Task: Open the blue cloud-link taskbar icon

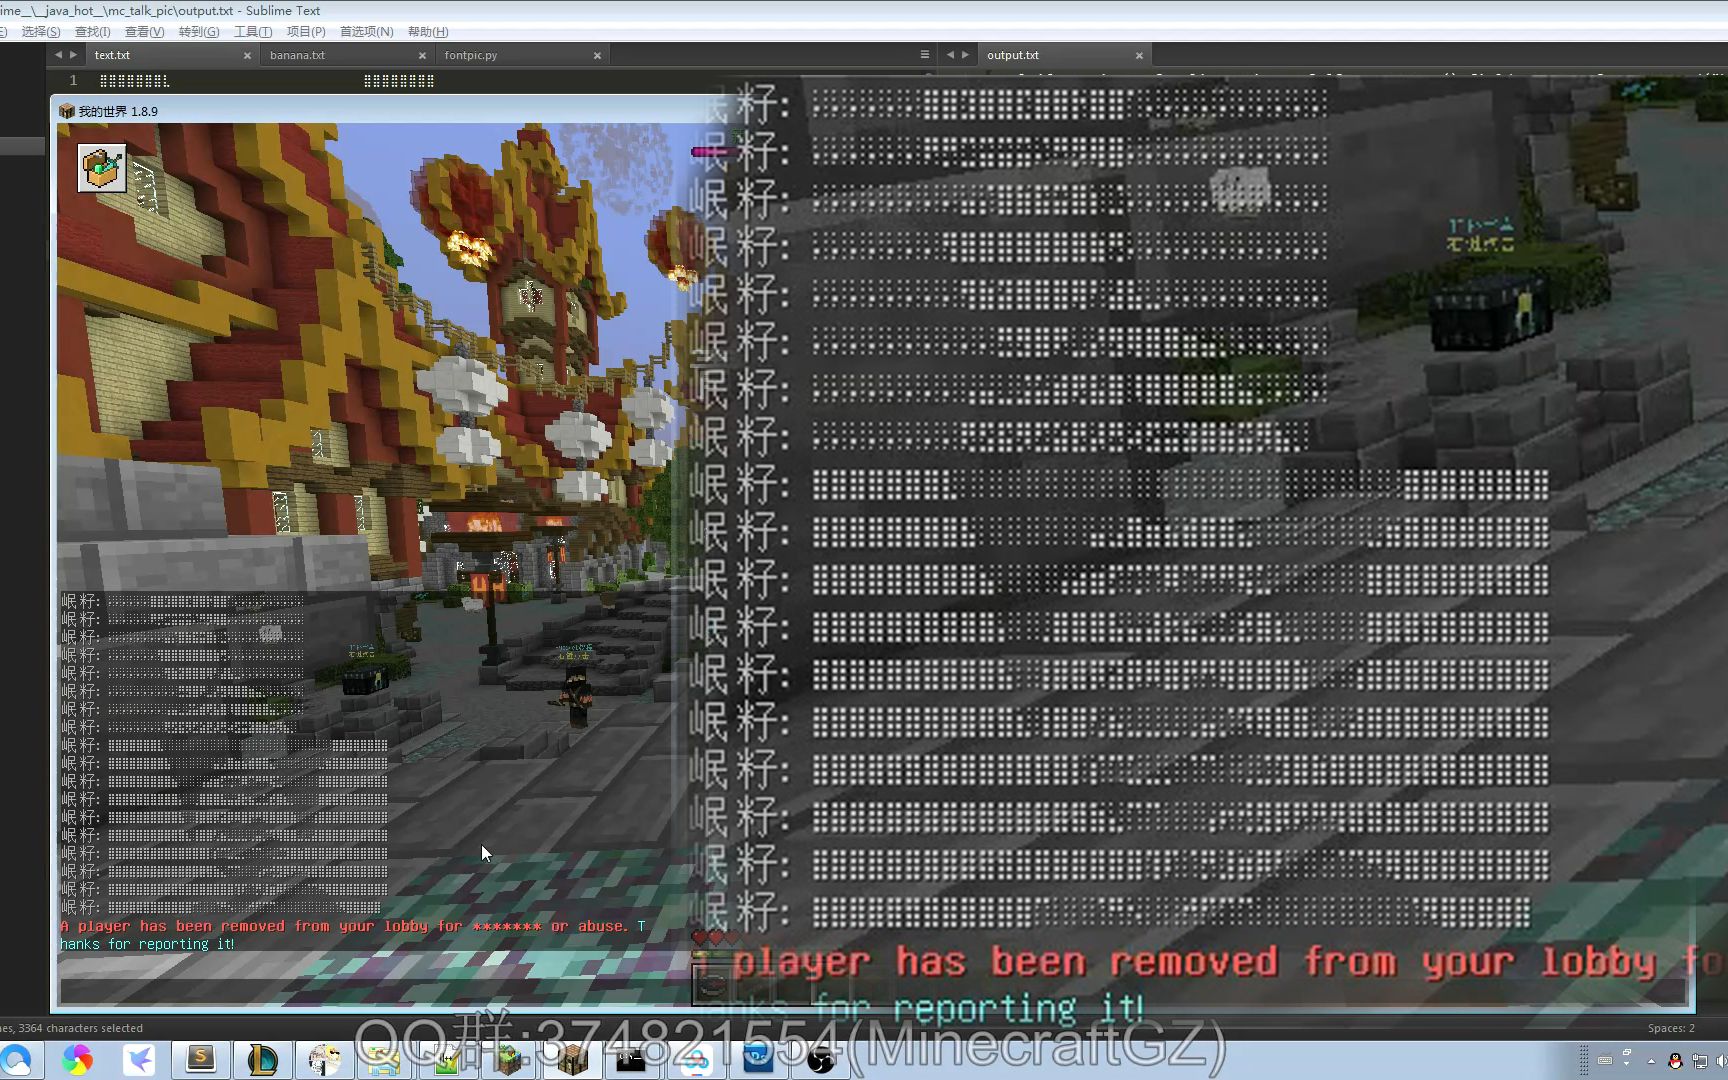Action: tap(695, 1060)
